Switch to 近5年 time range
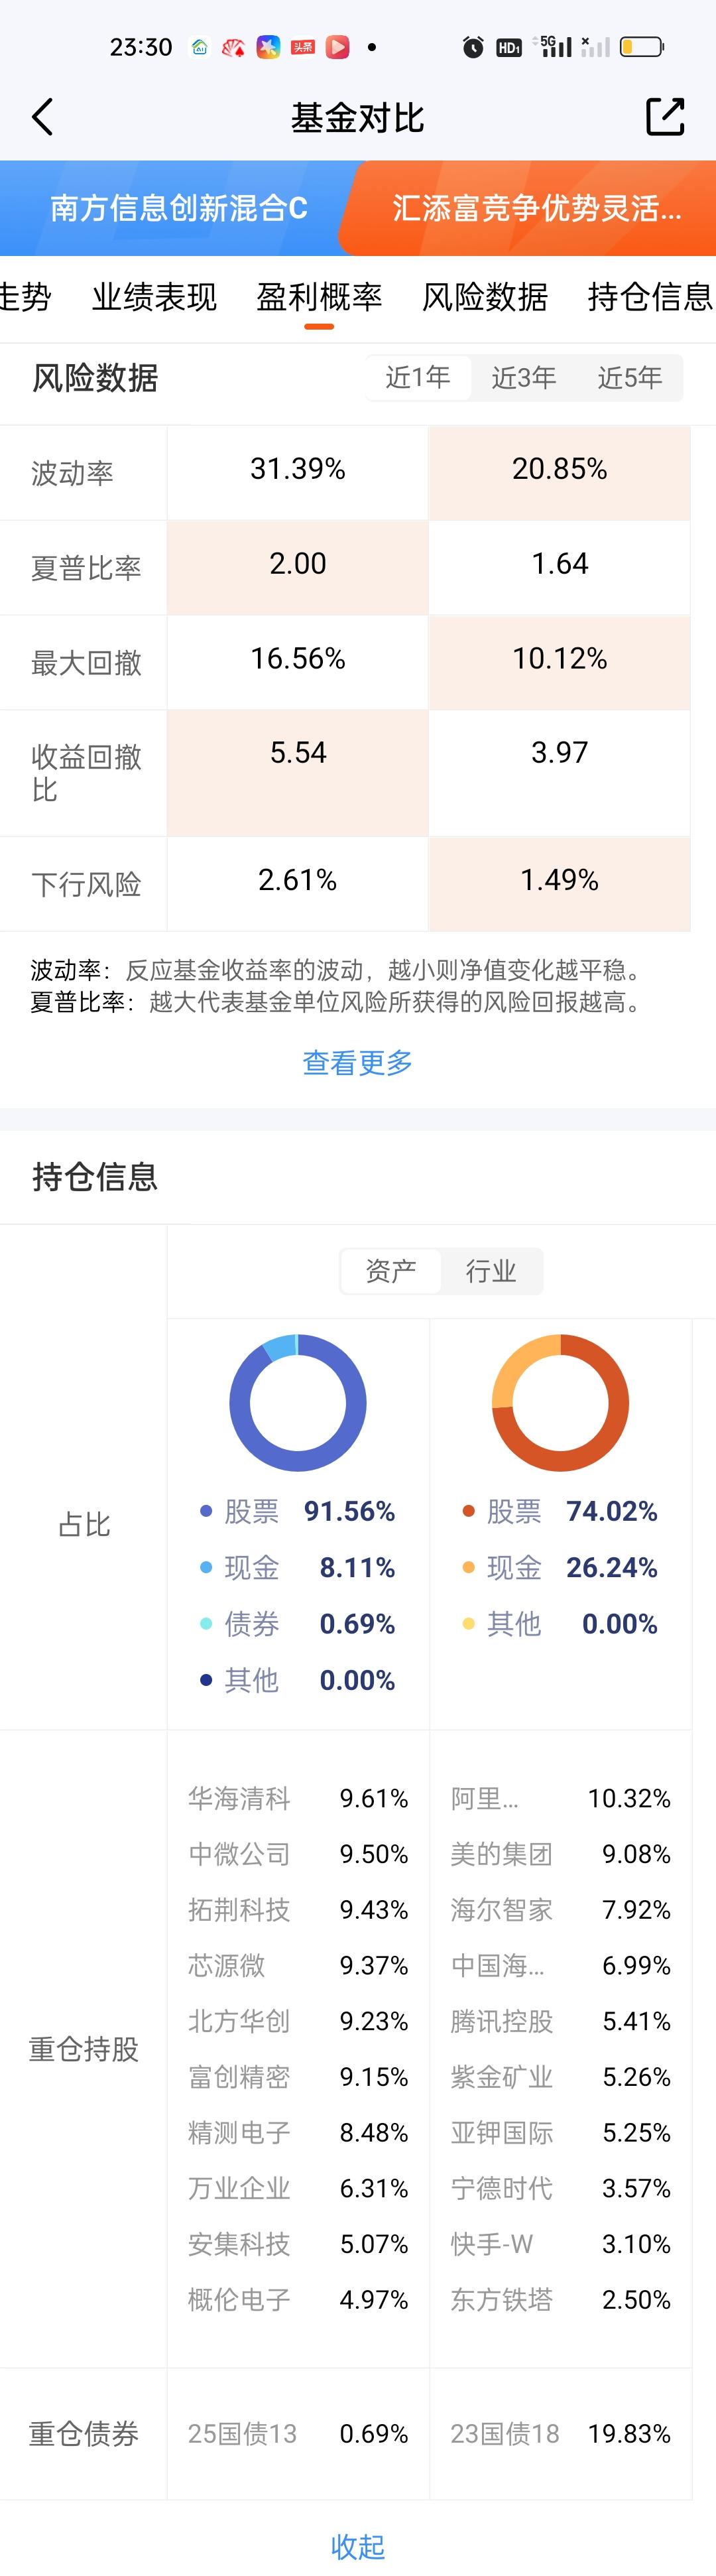716x2576 pixels. coord(629,377)
